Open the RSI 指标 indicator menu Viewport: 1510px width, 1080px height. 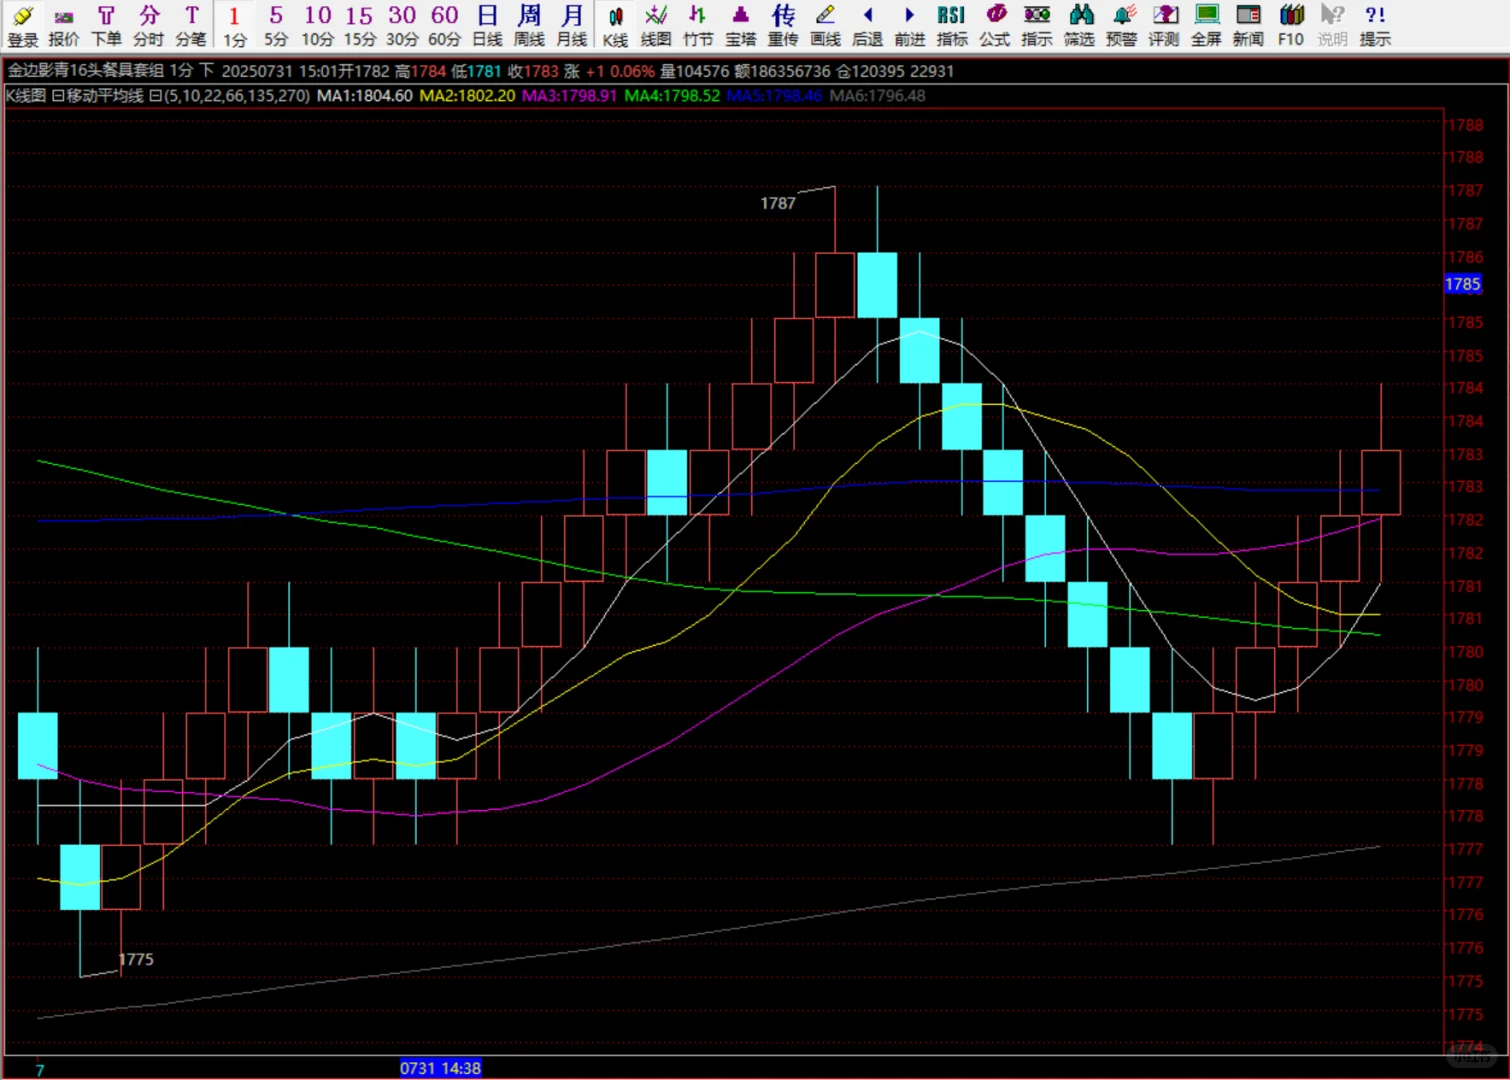point(952,26)
